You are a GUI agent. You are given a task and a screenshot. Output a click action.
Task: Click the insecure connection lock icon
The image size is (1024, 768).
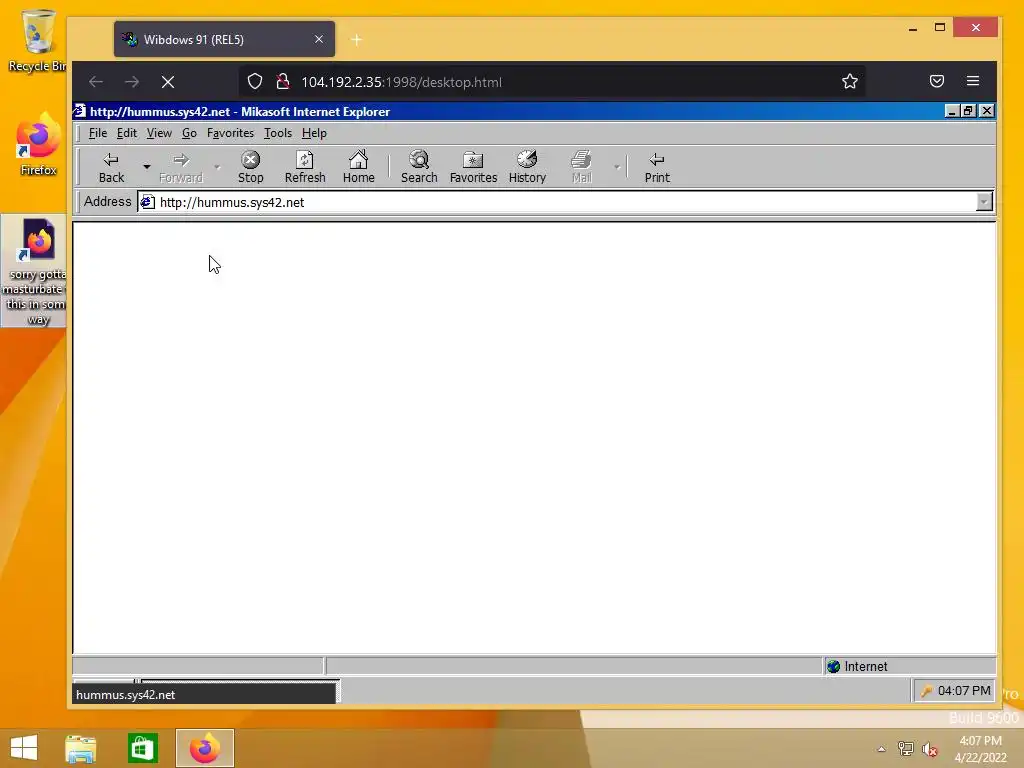click(x=283, y=82)
